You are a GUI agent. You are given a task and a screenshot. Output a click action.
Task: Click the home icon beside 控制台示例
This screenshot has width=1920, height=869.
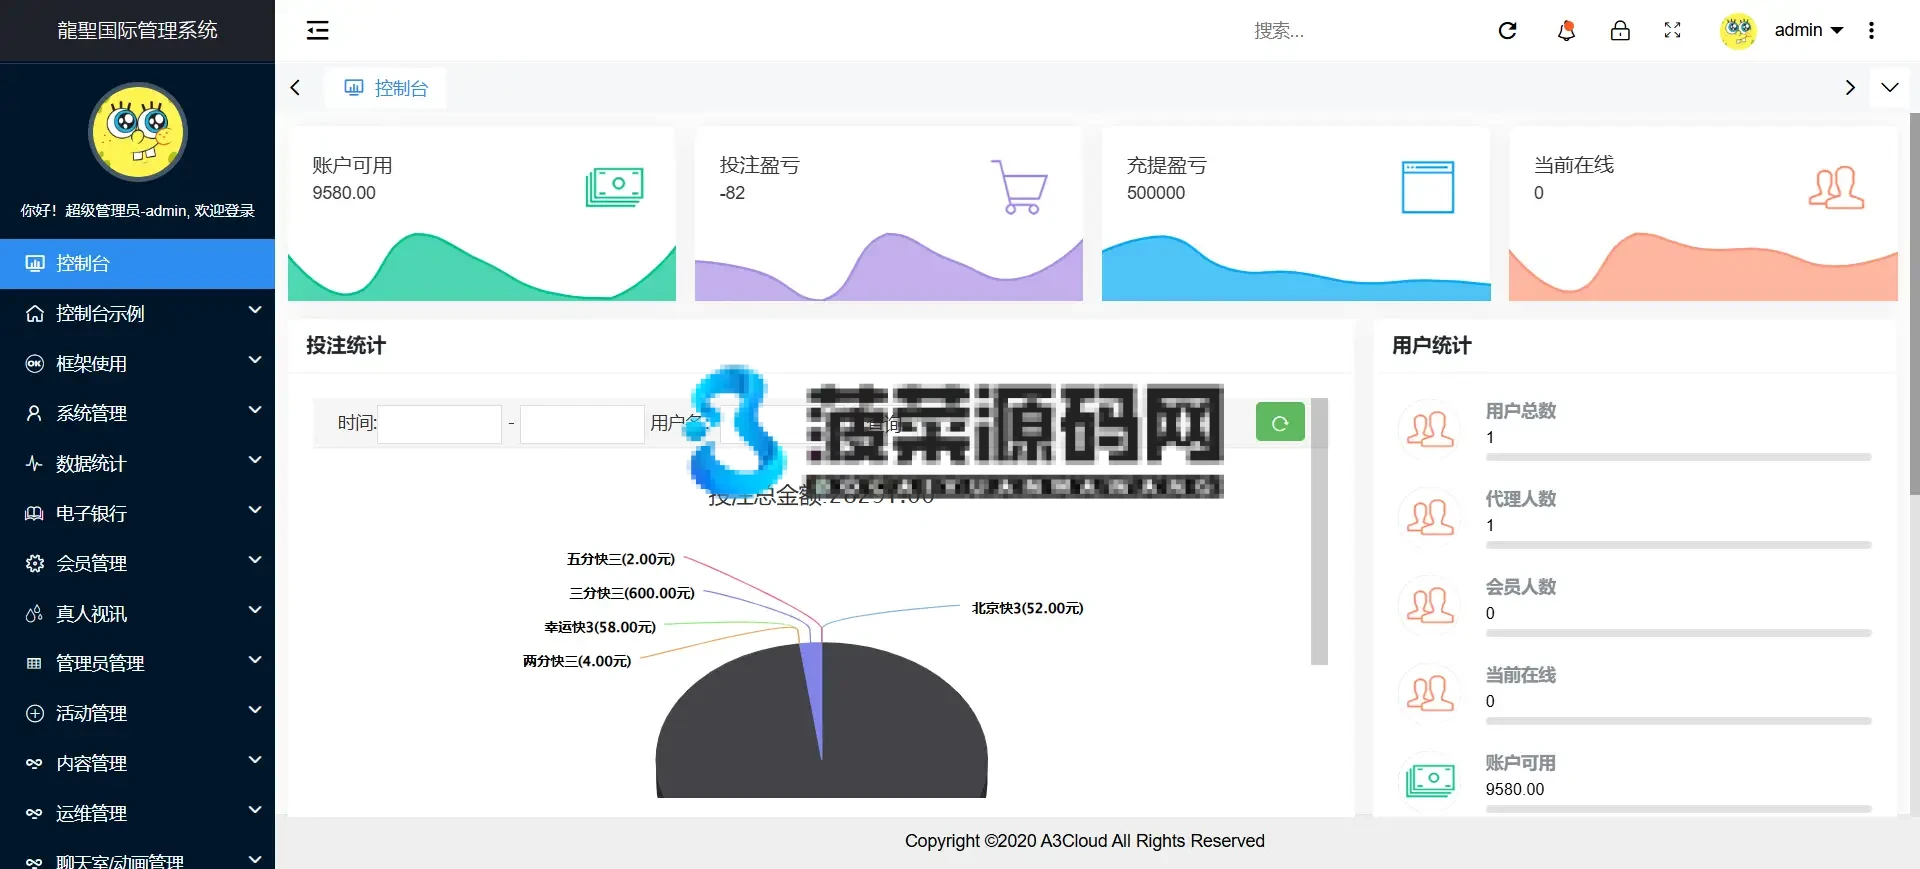(34, 313)
